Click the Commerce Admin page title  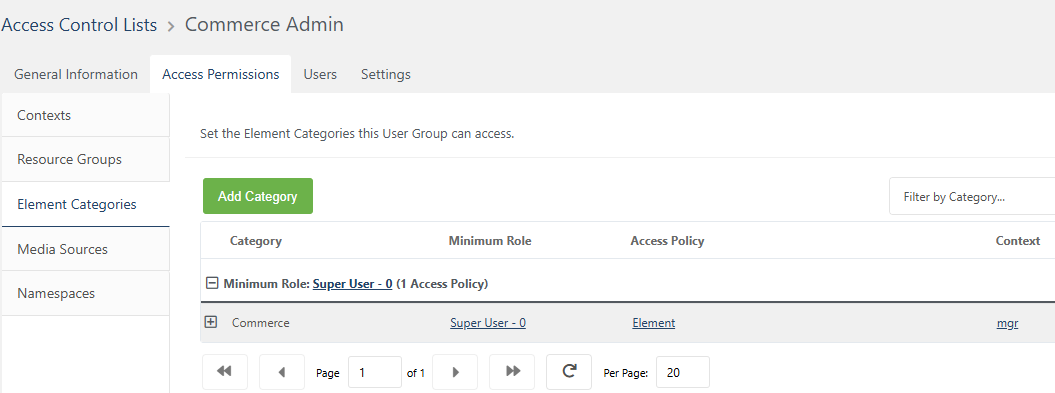pyautogui.click(x=264, y=24)
